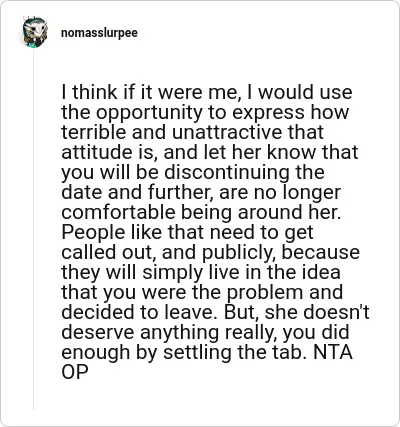This screenshot has width=400, height=427.
Task: Click "OP" on the comment's last line
Action: [74, 372]
